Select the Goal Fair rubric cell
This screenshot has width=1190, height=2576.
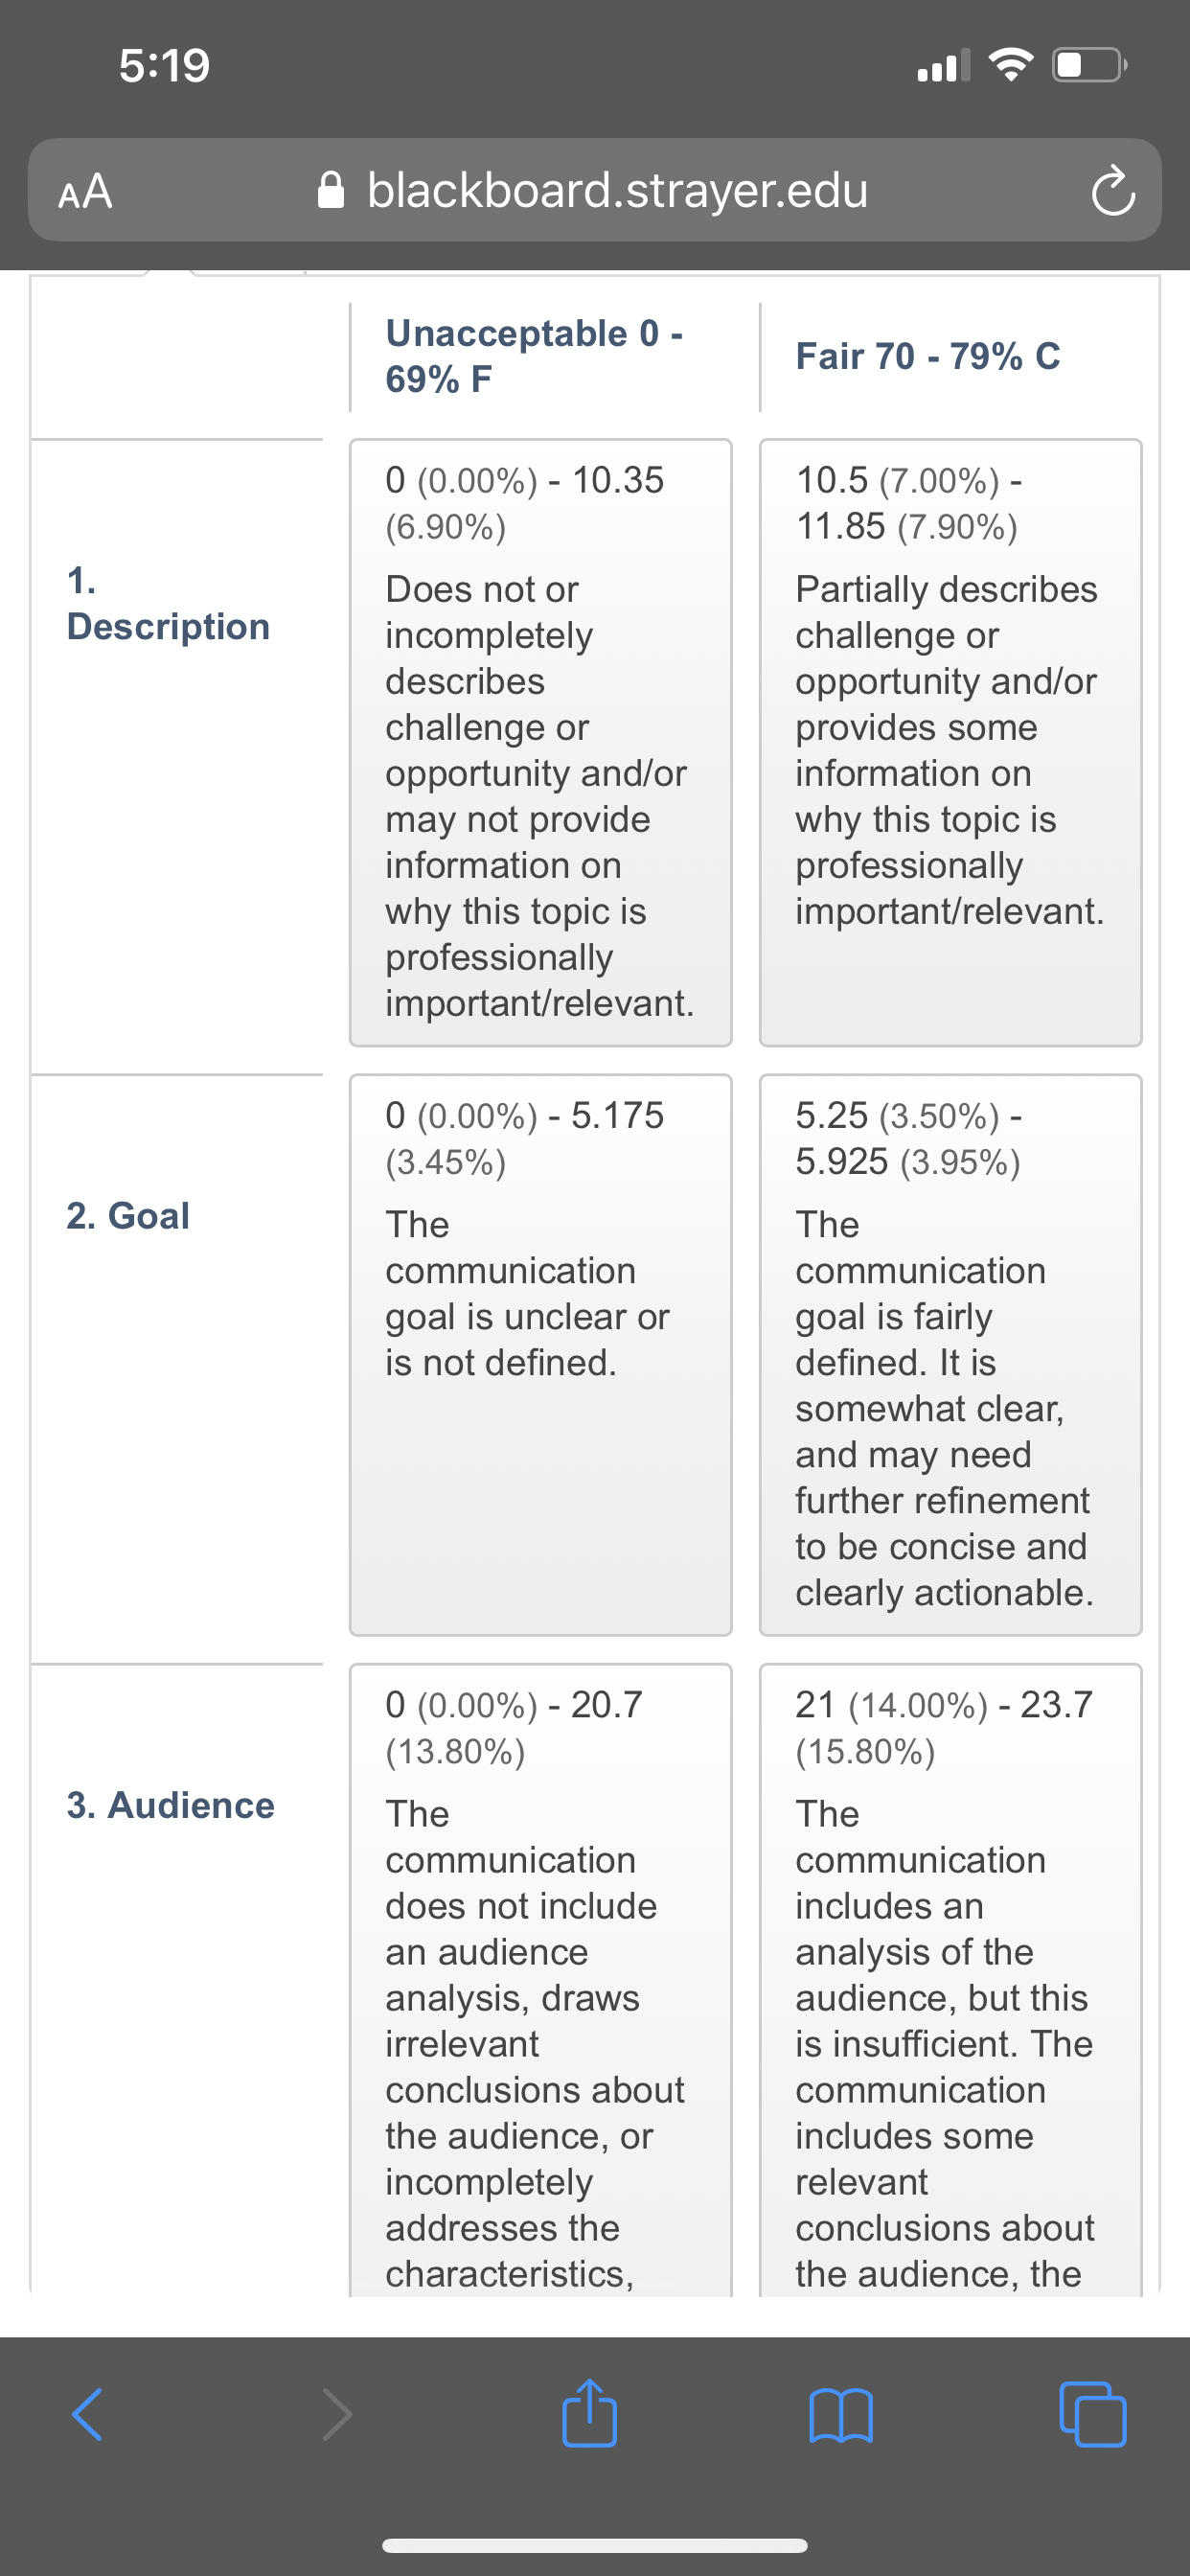[x=950, y=1355]
